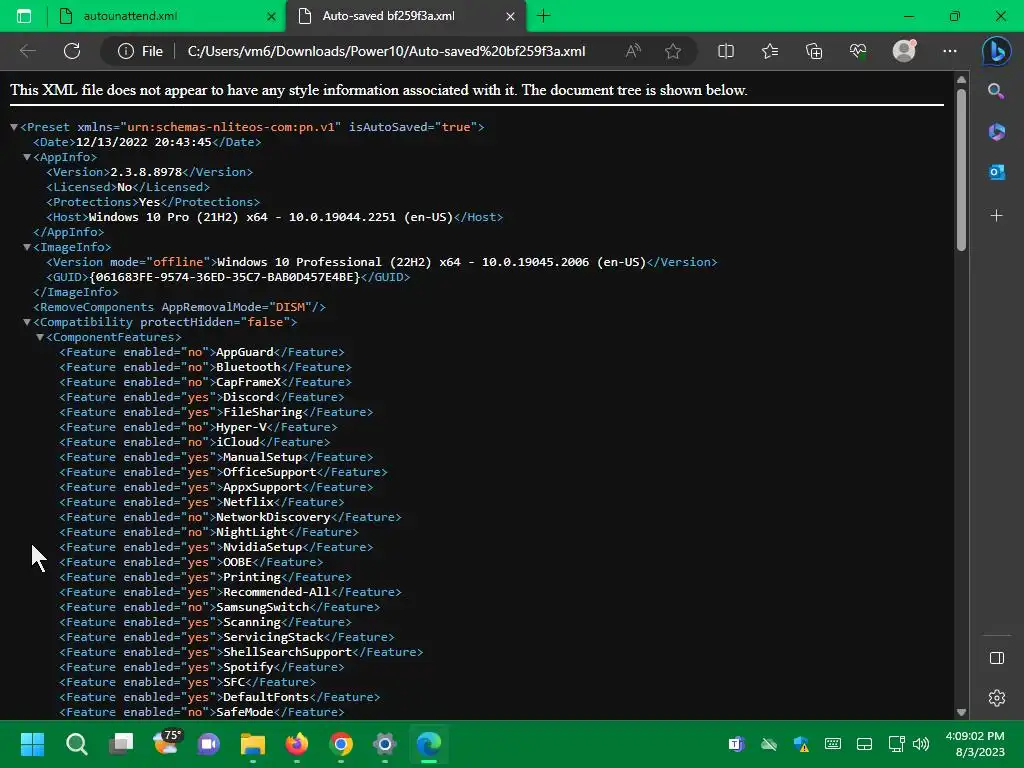Open sidebar Search tool

(996, 91)
